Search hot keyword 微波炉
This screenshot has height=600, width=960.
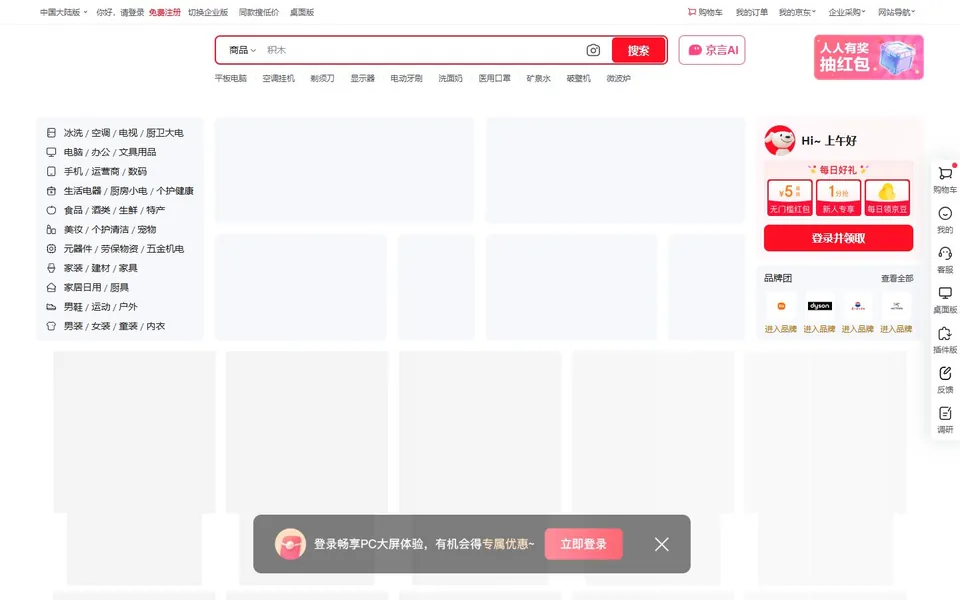point(618,78)
